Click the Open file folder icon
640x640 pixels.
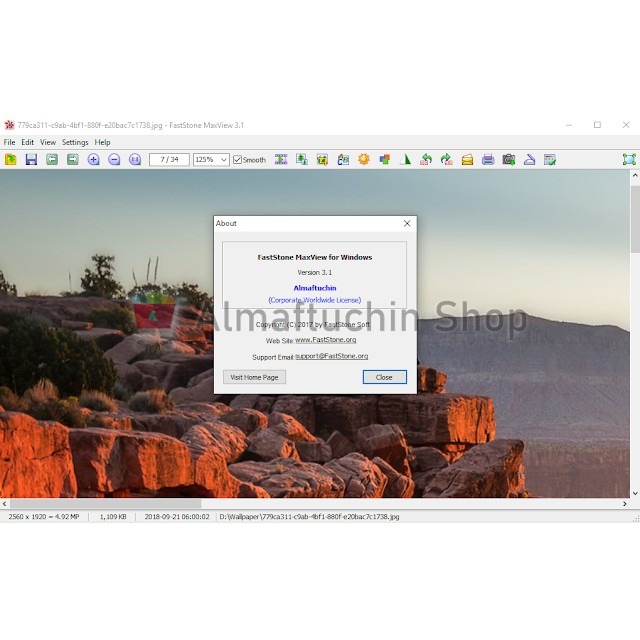point(11,159)
